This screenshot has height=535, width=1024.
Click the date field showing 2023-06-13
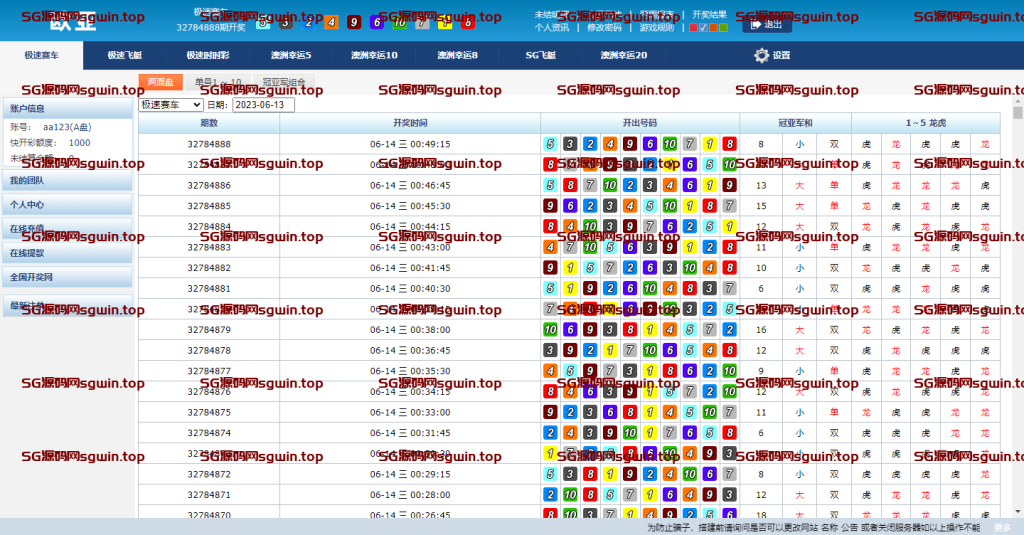263,105
